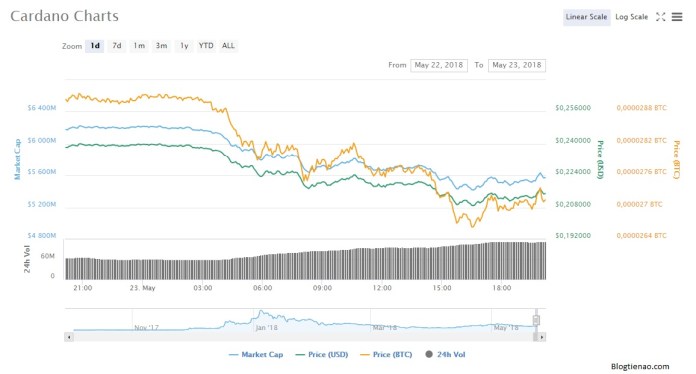Select the 1y zoom range
This screenshot has height=374, width=696.
pyautogui.click(x=184, y=46)
